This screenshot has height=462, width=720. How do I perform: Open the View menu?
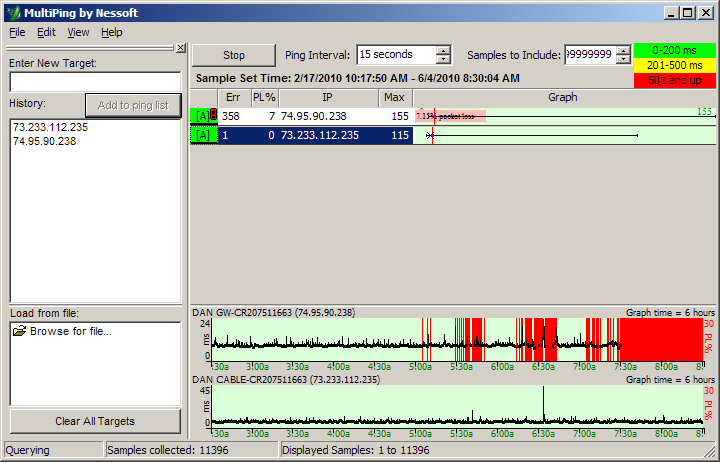(78, 32)
